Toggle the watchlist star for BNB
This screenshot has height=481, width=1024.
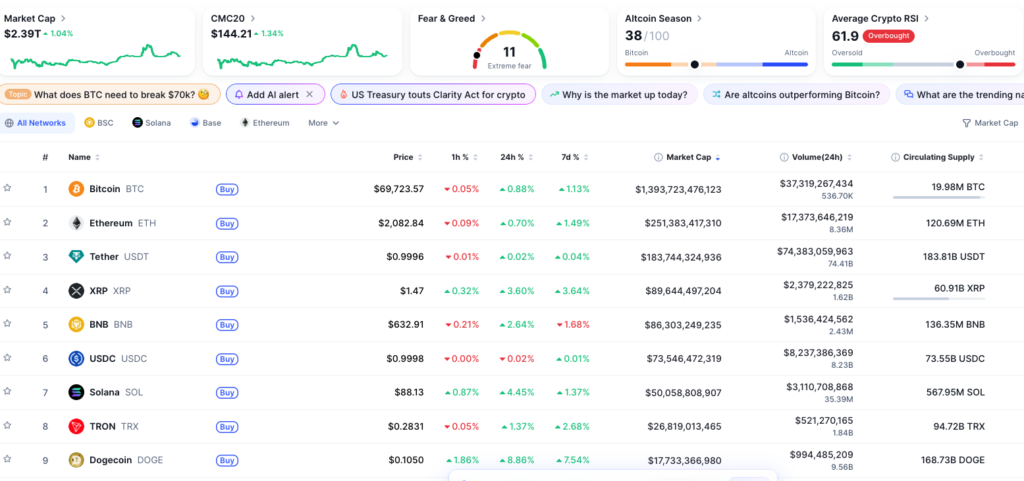click(x=7, y=324)
